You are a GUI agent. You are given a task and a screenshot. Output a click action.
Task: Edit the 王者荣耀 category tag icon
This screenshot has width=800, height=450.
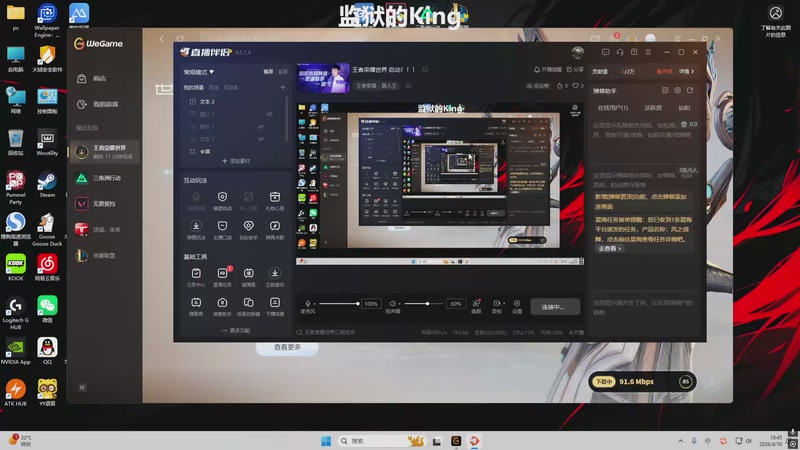click(408, 85)
